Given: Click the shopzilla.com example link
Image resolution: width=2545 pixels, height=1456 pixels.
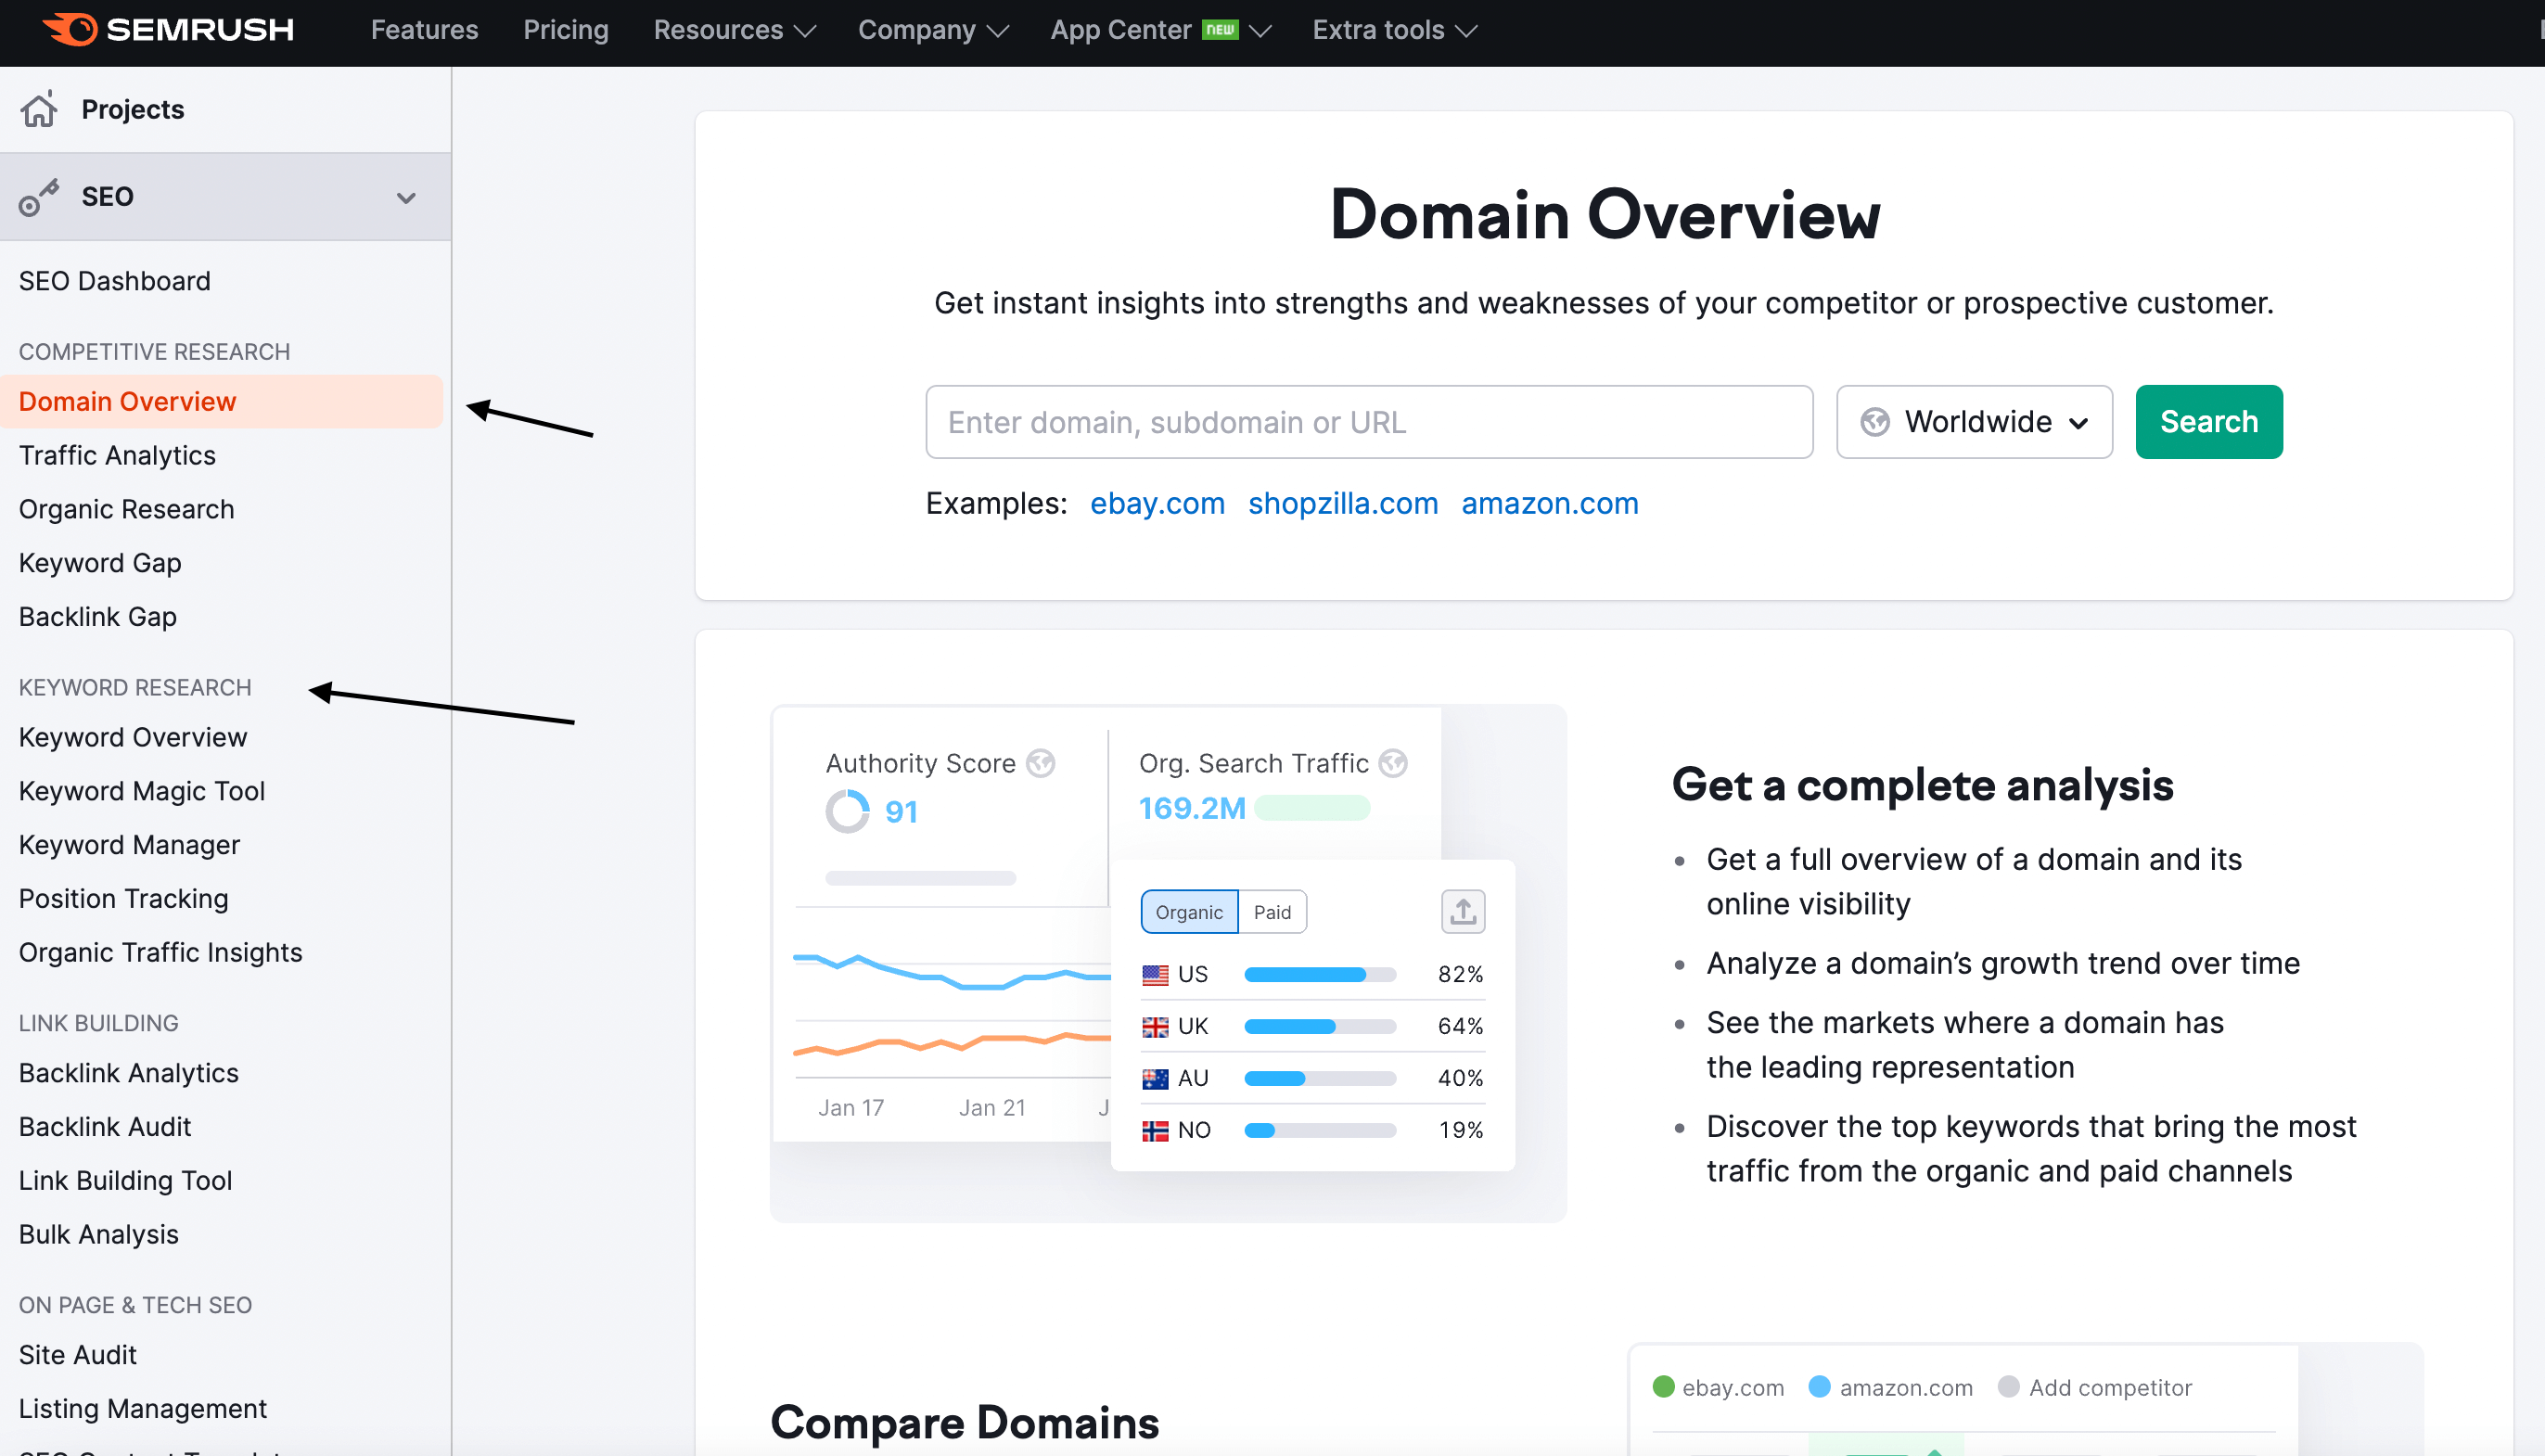Looking at the screenshot, I should (x=1343, y=503).
